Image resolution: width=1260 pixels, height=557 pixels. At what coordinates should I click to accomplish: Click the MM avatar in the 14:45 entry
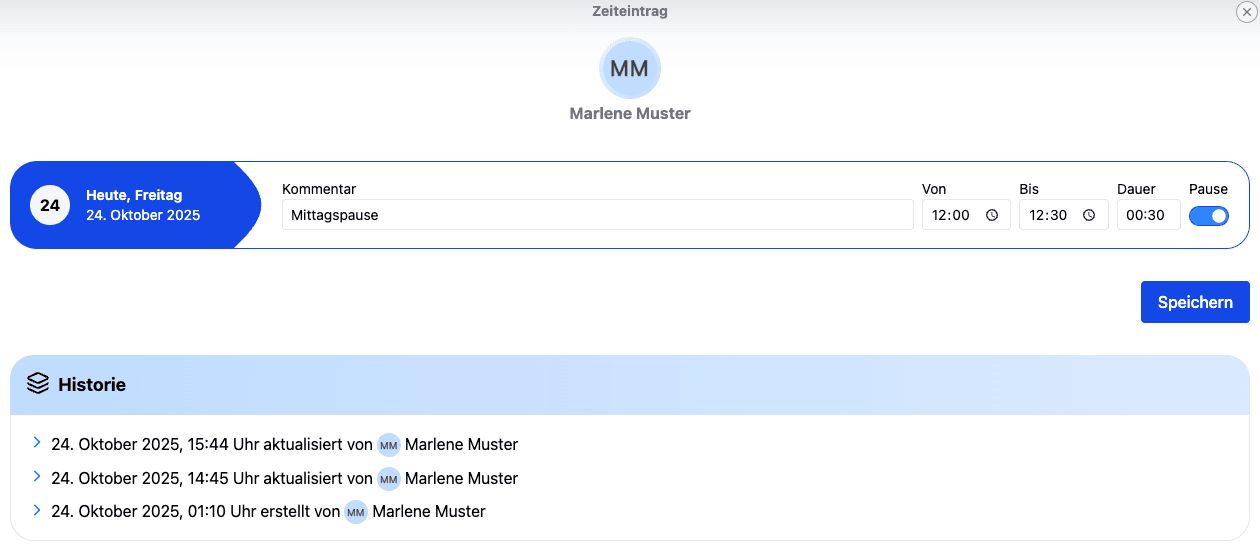pyautogui.click(x=389, y=479)
